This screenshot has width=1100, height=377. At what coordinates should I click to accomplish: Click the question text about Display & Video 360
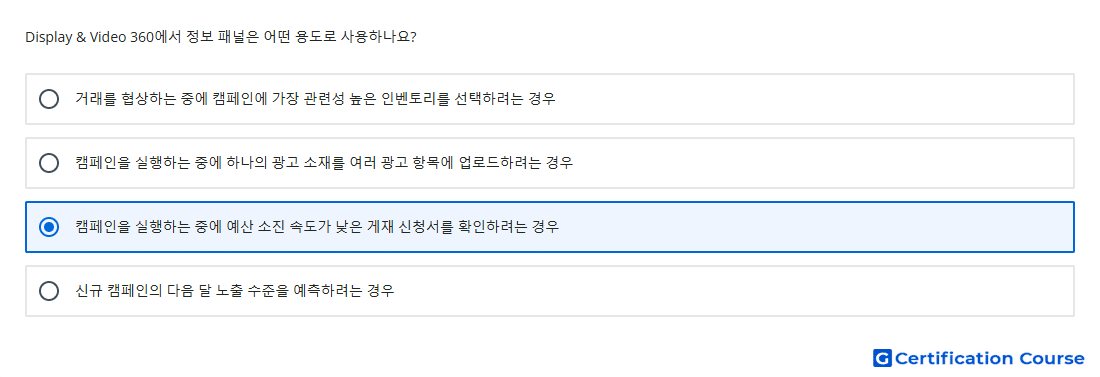221,37
